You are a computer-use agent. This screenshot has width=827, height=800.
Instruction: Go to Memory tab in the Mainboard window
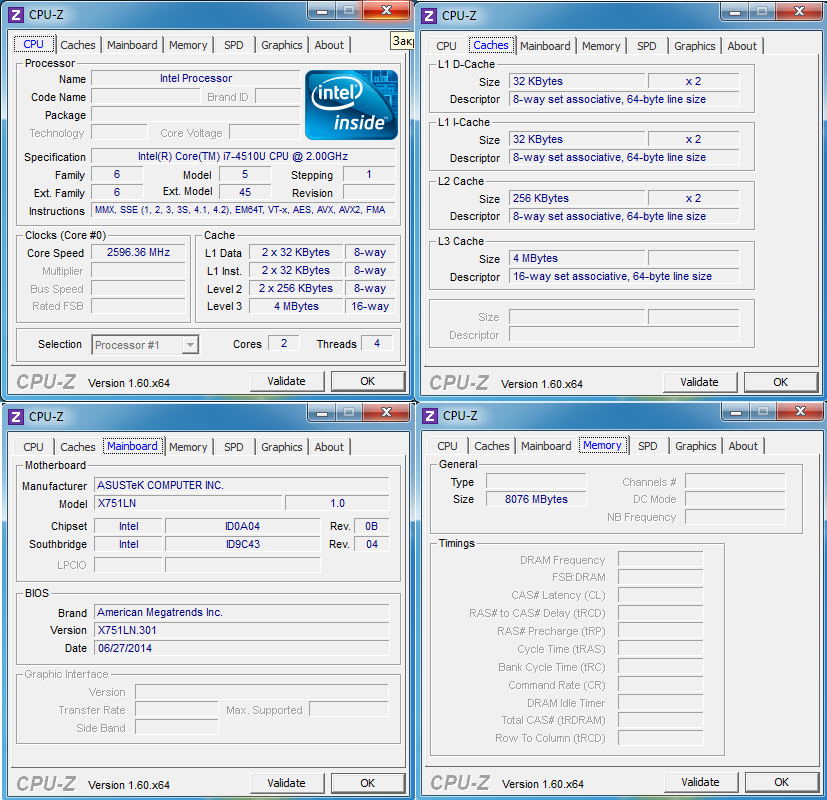pos(188,447)
